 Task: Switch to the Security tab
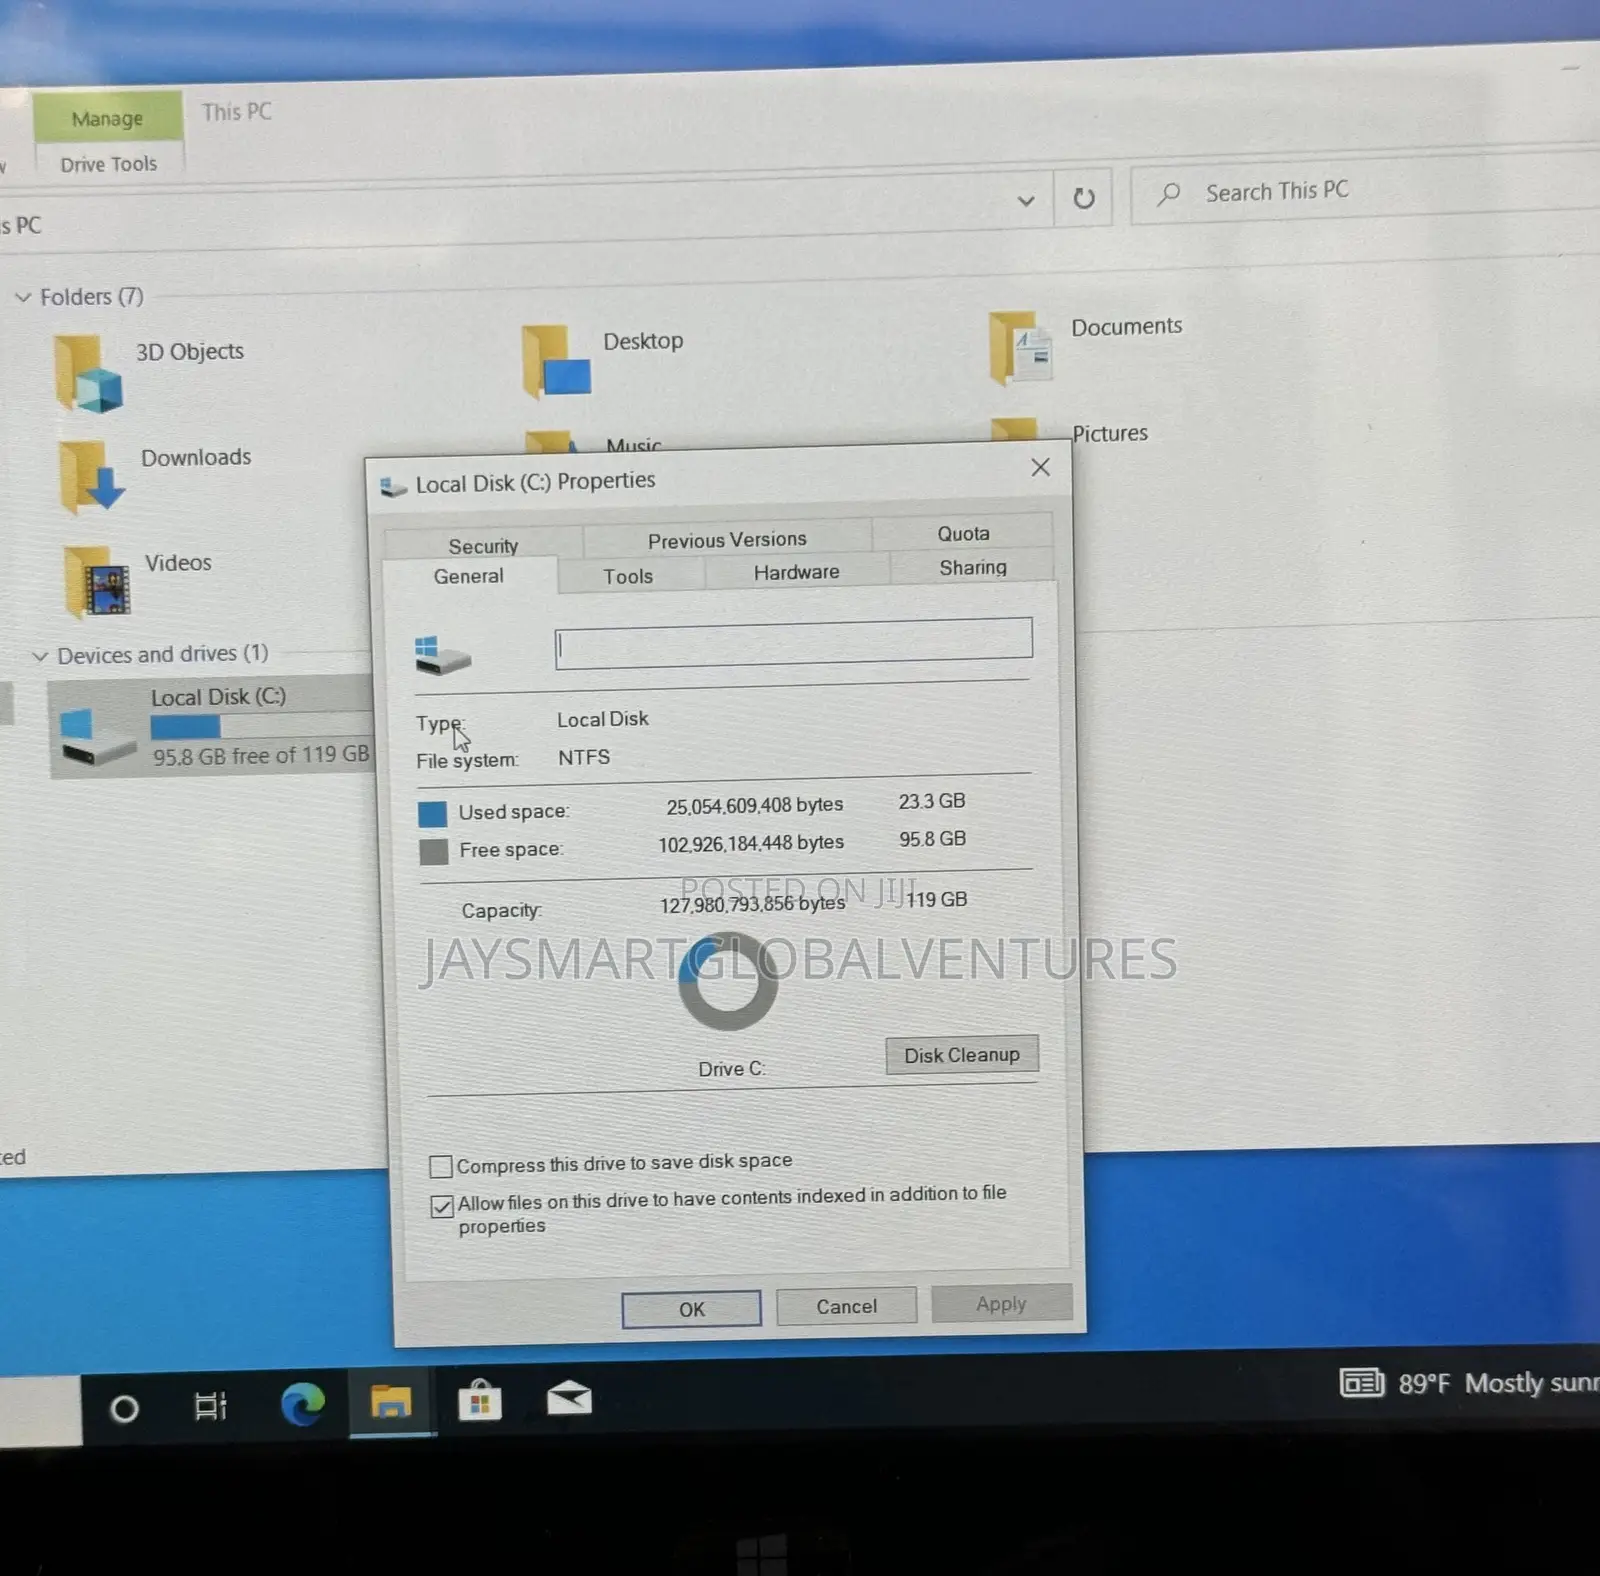coord(483,545)
